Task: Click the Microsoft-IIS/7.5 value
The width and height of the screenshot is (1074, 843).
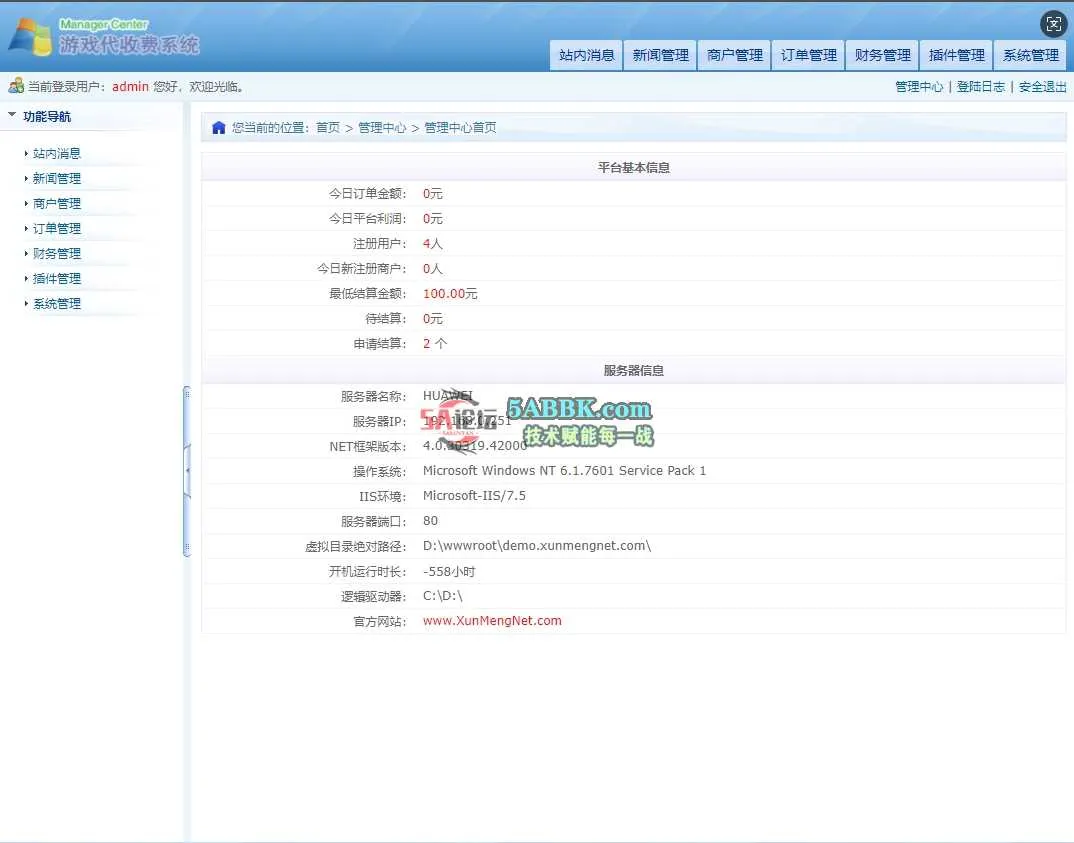Action: point(474,496)
